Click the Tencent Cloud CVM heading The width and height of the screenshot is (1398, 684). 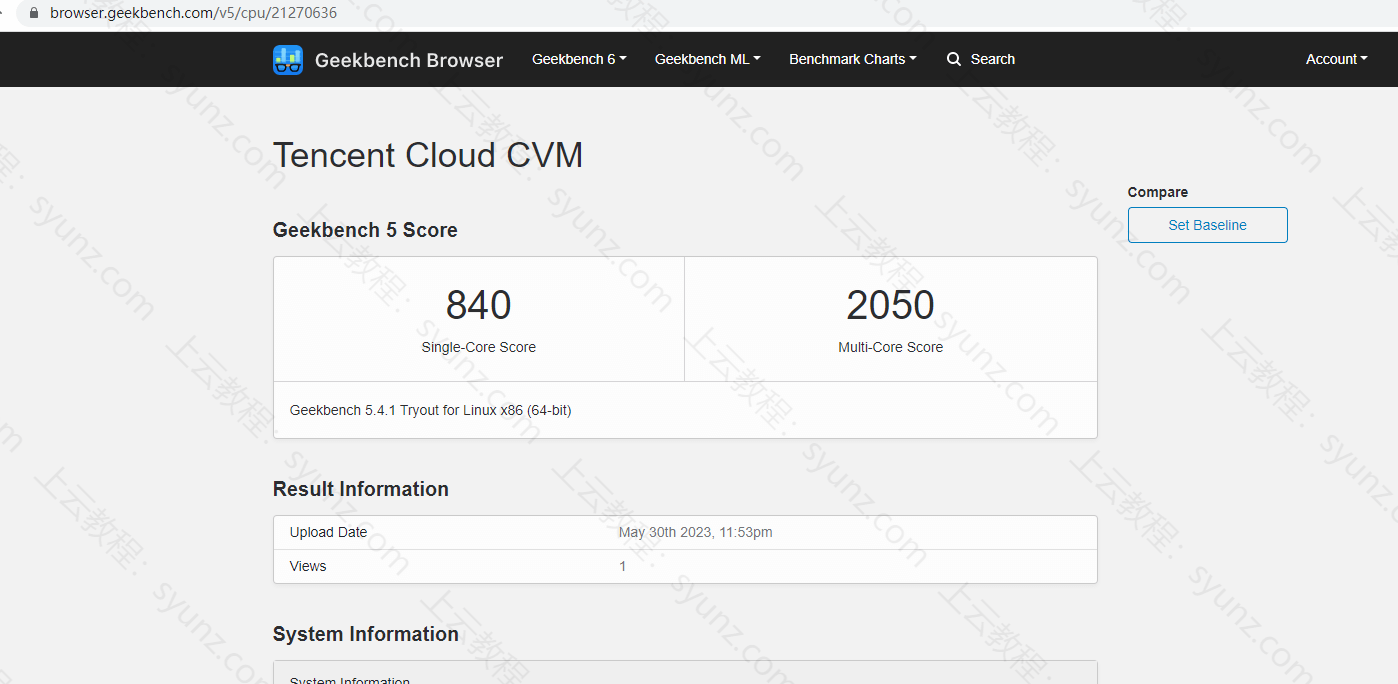428,155
